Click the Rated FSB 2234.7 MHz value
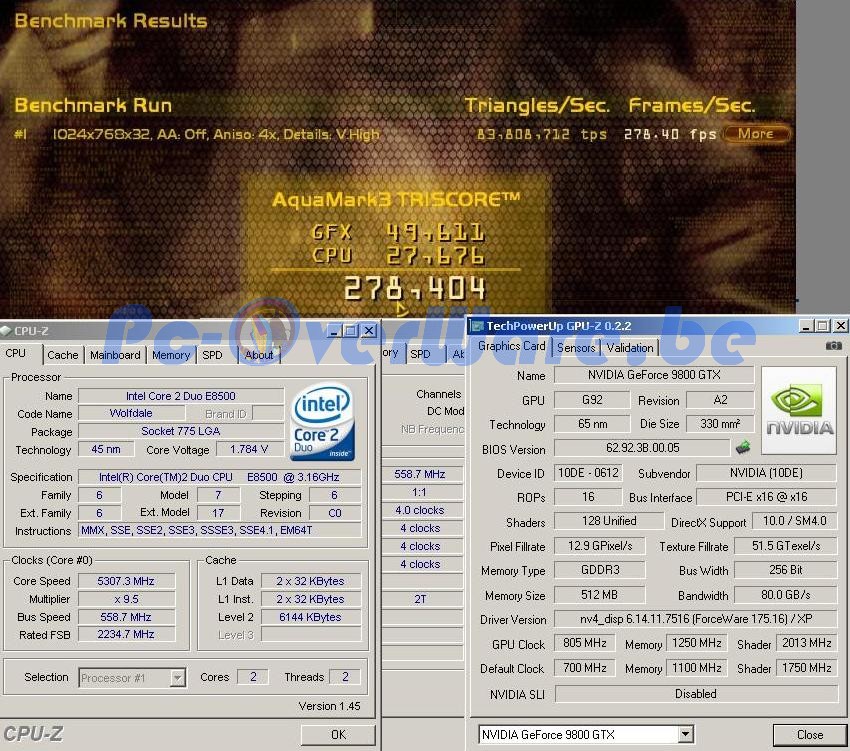 (x=126, y=634)
